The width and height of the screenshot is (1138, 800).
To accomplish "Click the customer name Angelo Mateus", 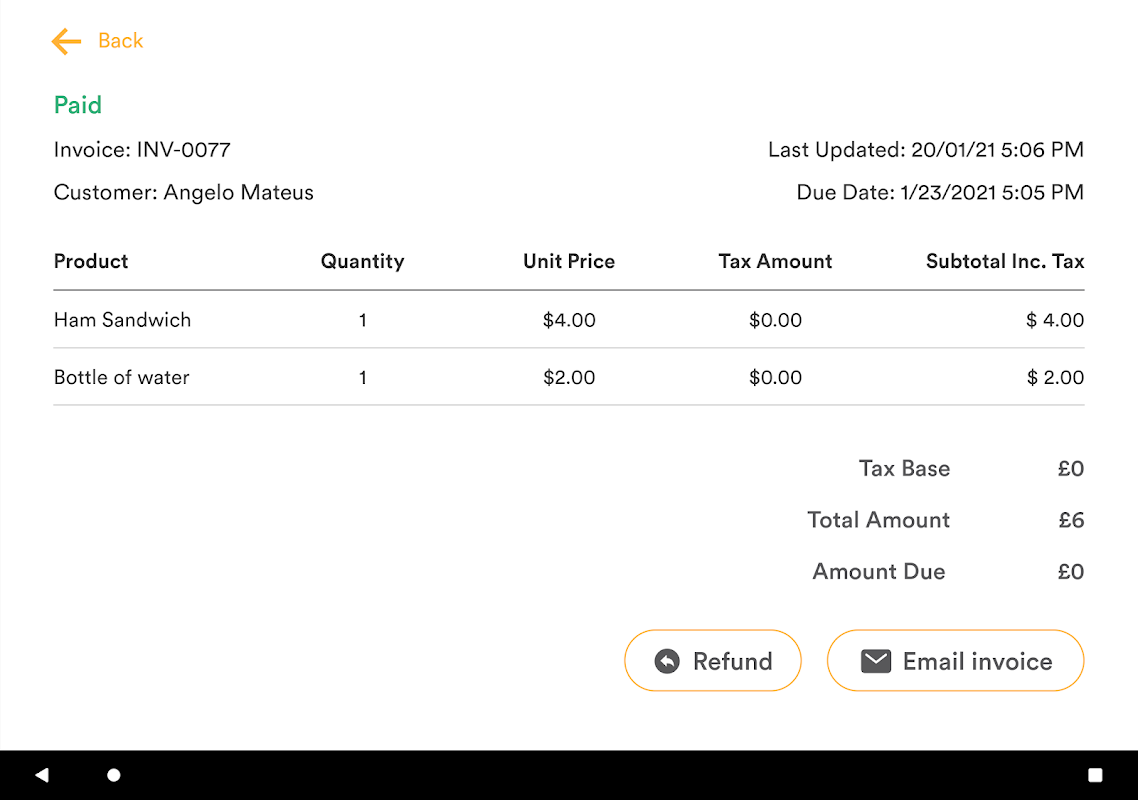I will pyautogui.click(x=239, y=192).
